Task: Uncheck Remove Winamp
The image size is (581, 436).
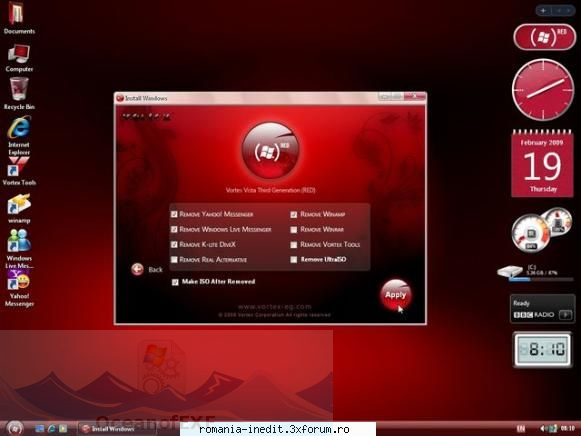Action: tap(293, 214)
